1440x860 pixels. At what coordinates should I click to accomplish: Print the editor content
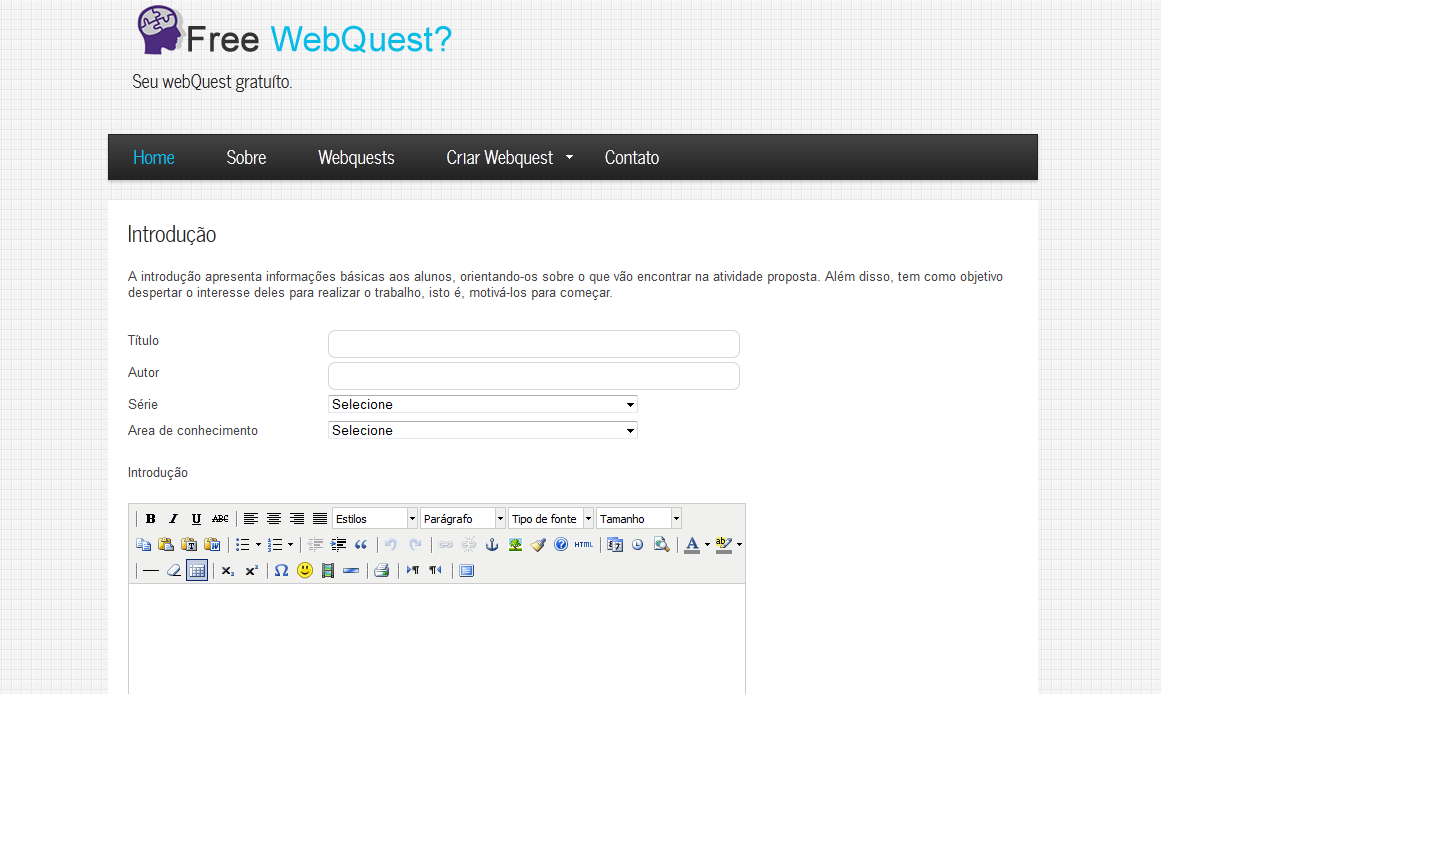click(x=382, y=570)
